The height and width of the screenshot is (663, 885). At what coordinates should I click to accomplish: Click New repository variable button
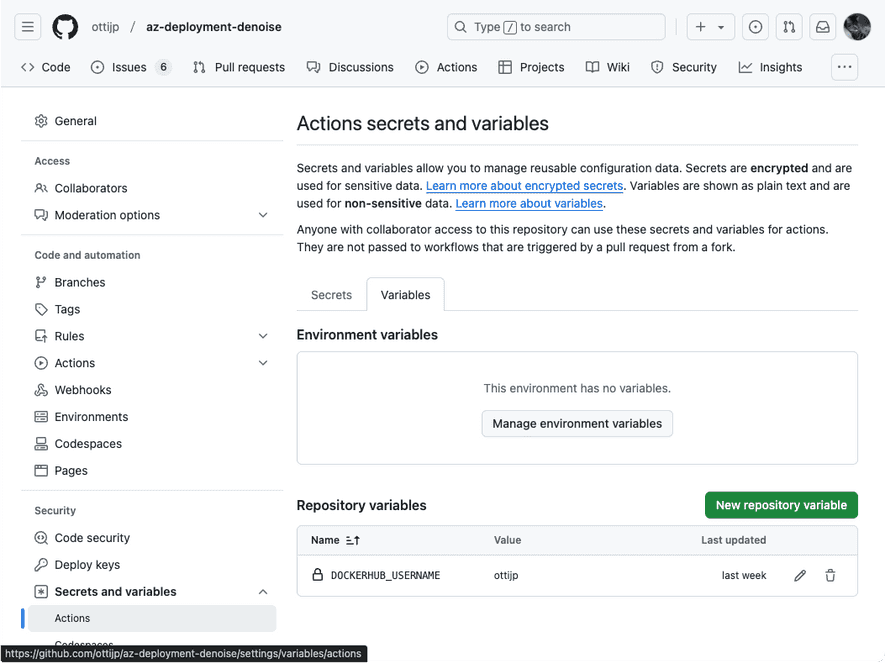tap(780, 505)
